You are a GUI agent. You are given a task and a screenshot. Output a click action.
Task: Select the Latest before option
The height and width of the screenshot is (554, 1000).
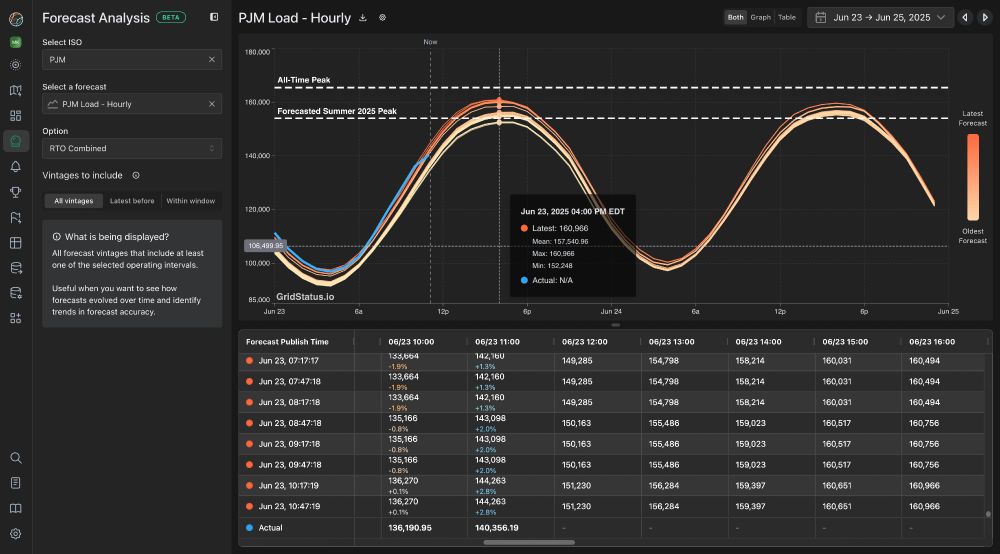pos(132,201)
